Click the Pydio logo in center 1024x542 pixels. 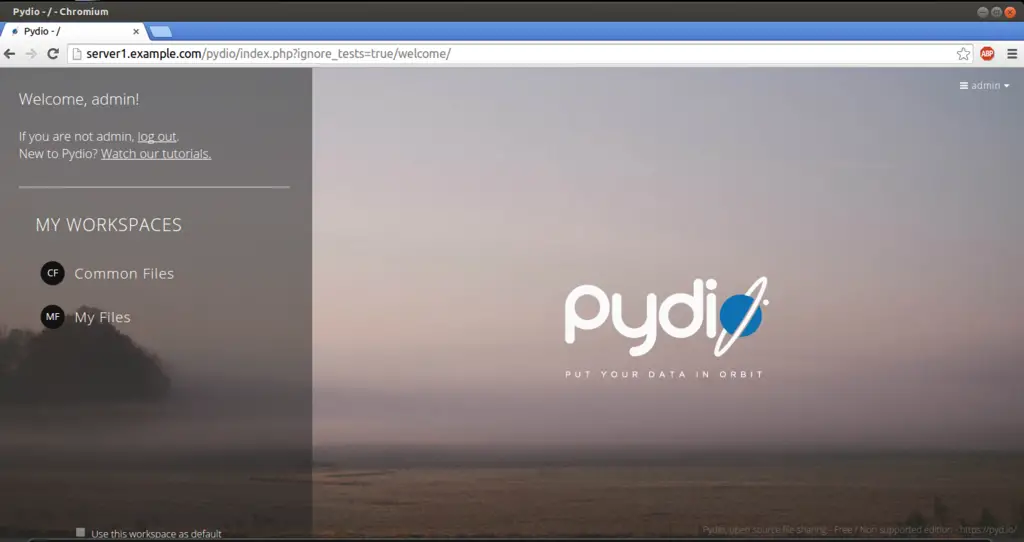pos(666,317)
